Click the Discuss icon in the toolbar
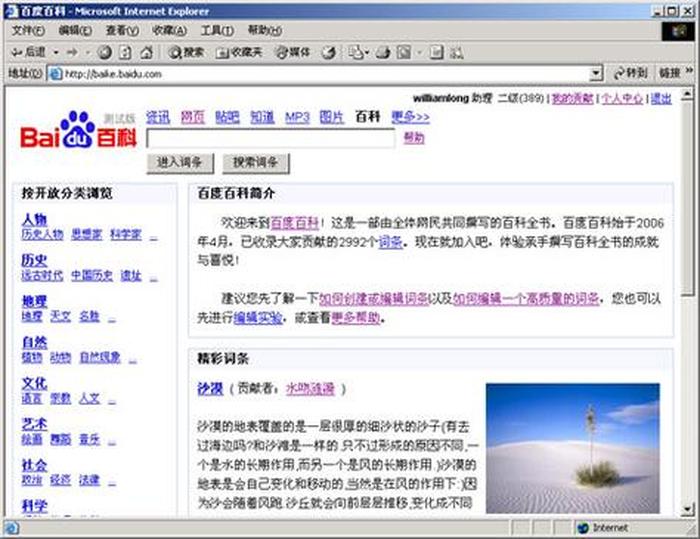The width and height of the screenshot is (700, 539). pos(436,53)
